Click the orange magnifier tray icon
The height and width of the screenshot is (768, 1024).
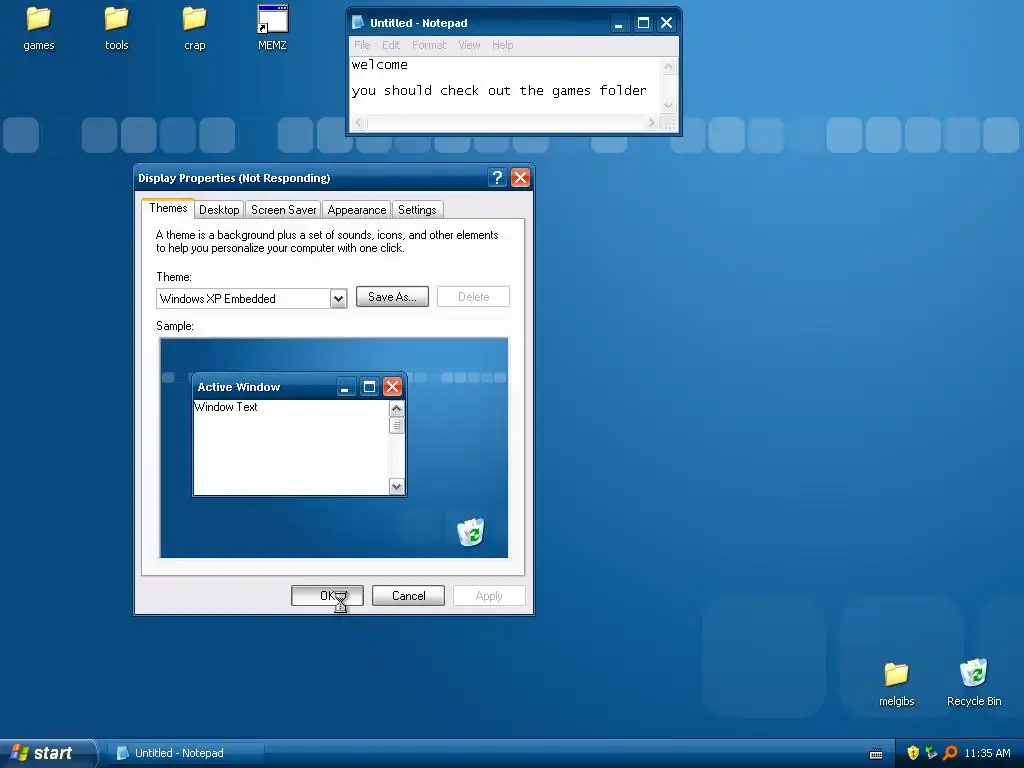[950, 753]
